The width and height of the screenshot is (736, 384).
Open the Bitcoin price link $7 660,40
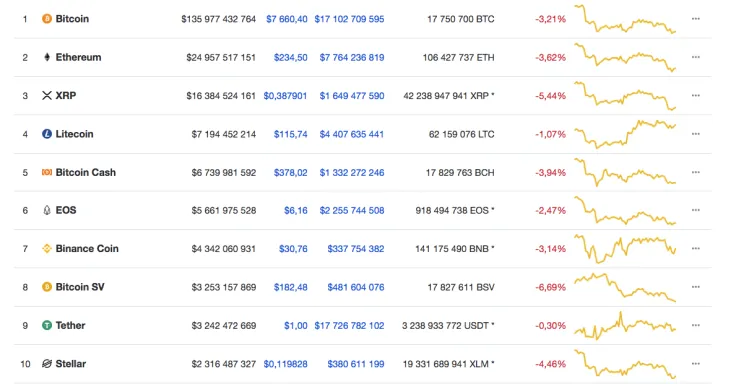pos(287,19)
